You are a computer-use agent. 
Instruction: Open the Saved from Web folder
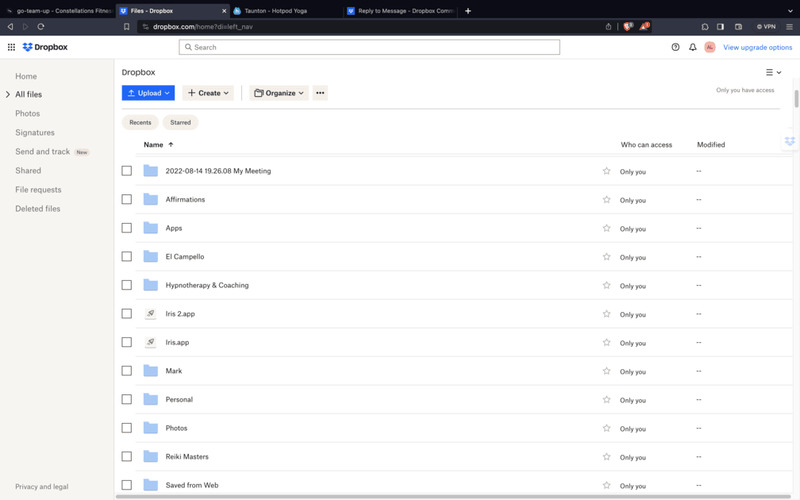192,485
